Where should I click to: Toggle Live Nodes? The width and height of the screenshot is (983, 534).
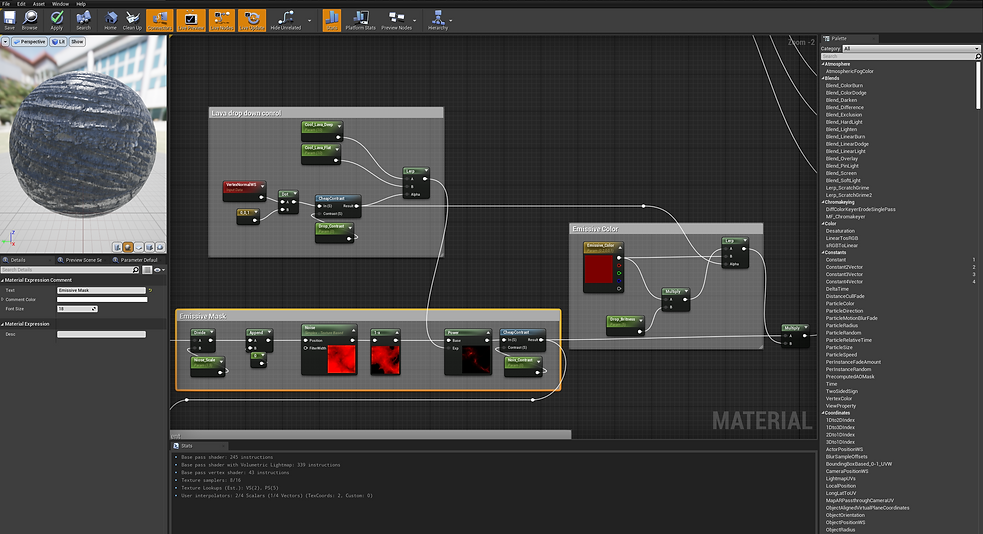click(221, 20)
